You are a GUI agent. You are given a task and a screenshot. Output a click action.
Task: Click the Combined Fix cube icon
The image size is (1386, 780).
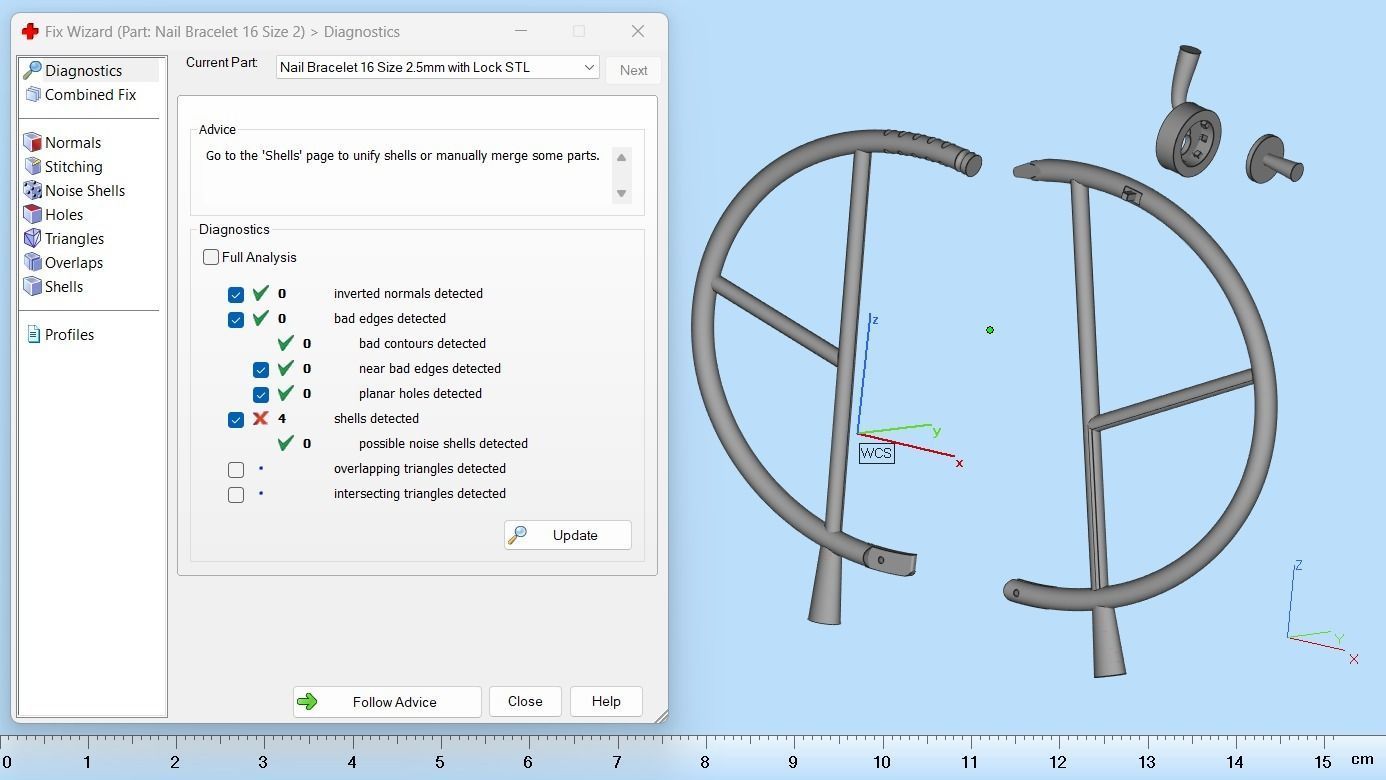coord(32,94)
